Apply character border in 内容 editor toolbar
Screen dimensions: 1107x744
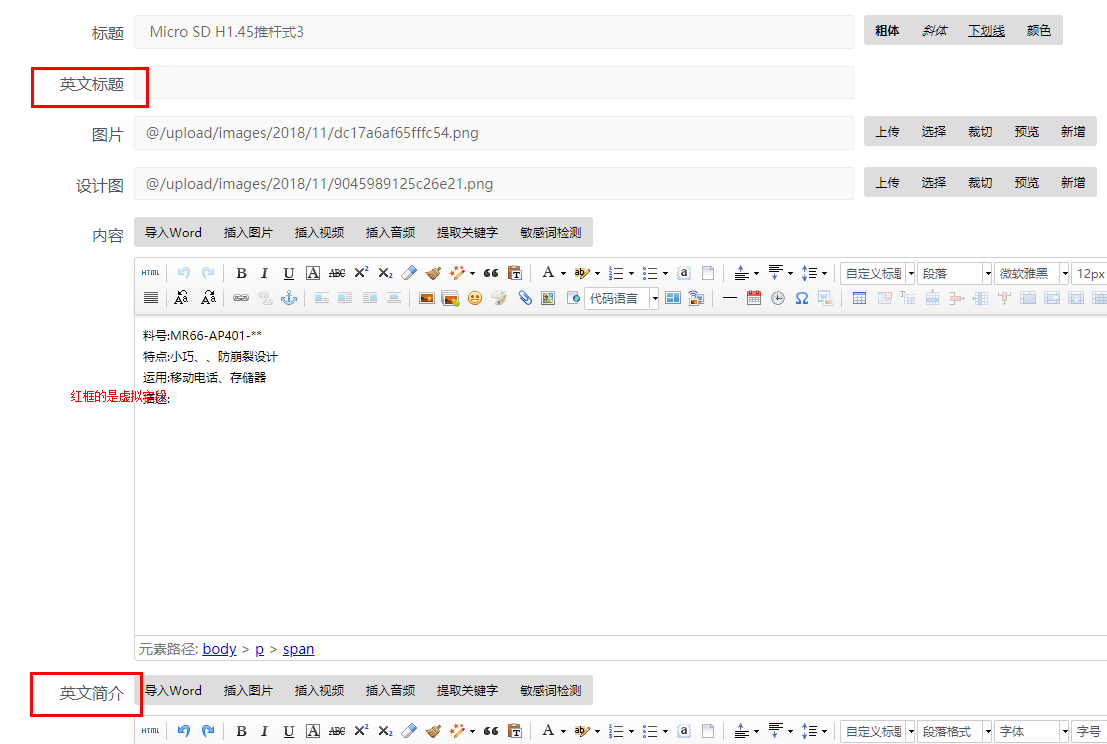point(313,272)
